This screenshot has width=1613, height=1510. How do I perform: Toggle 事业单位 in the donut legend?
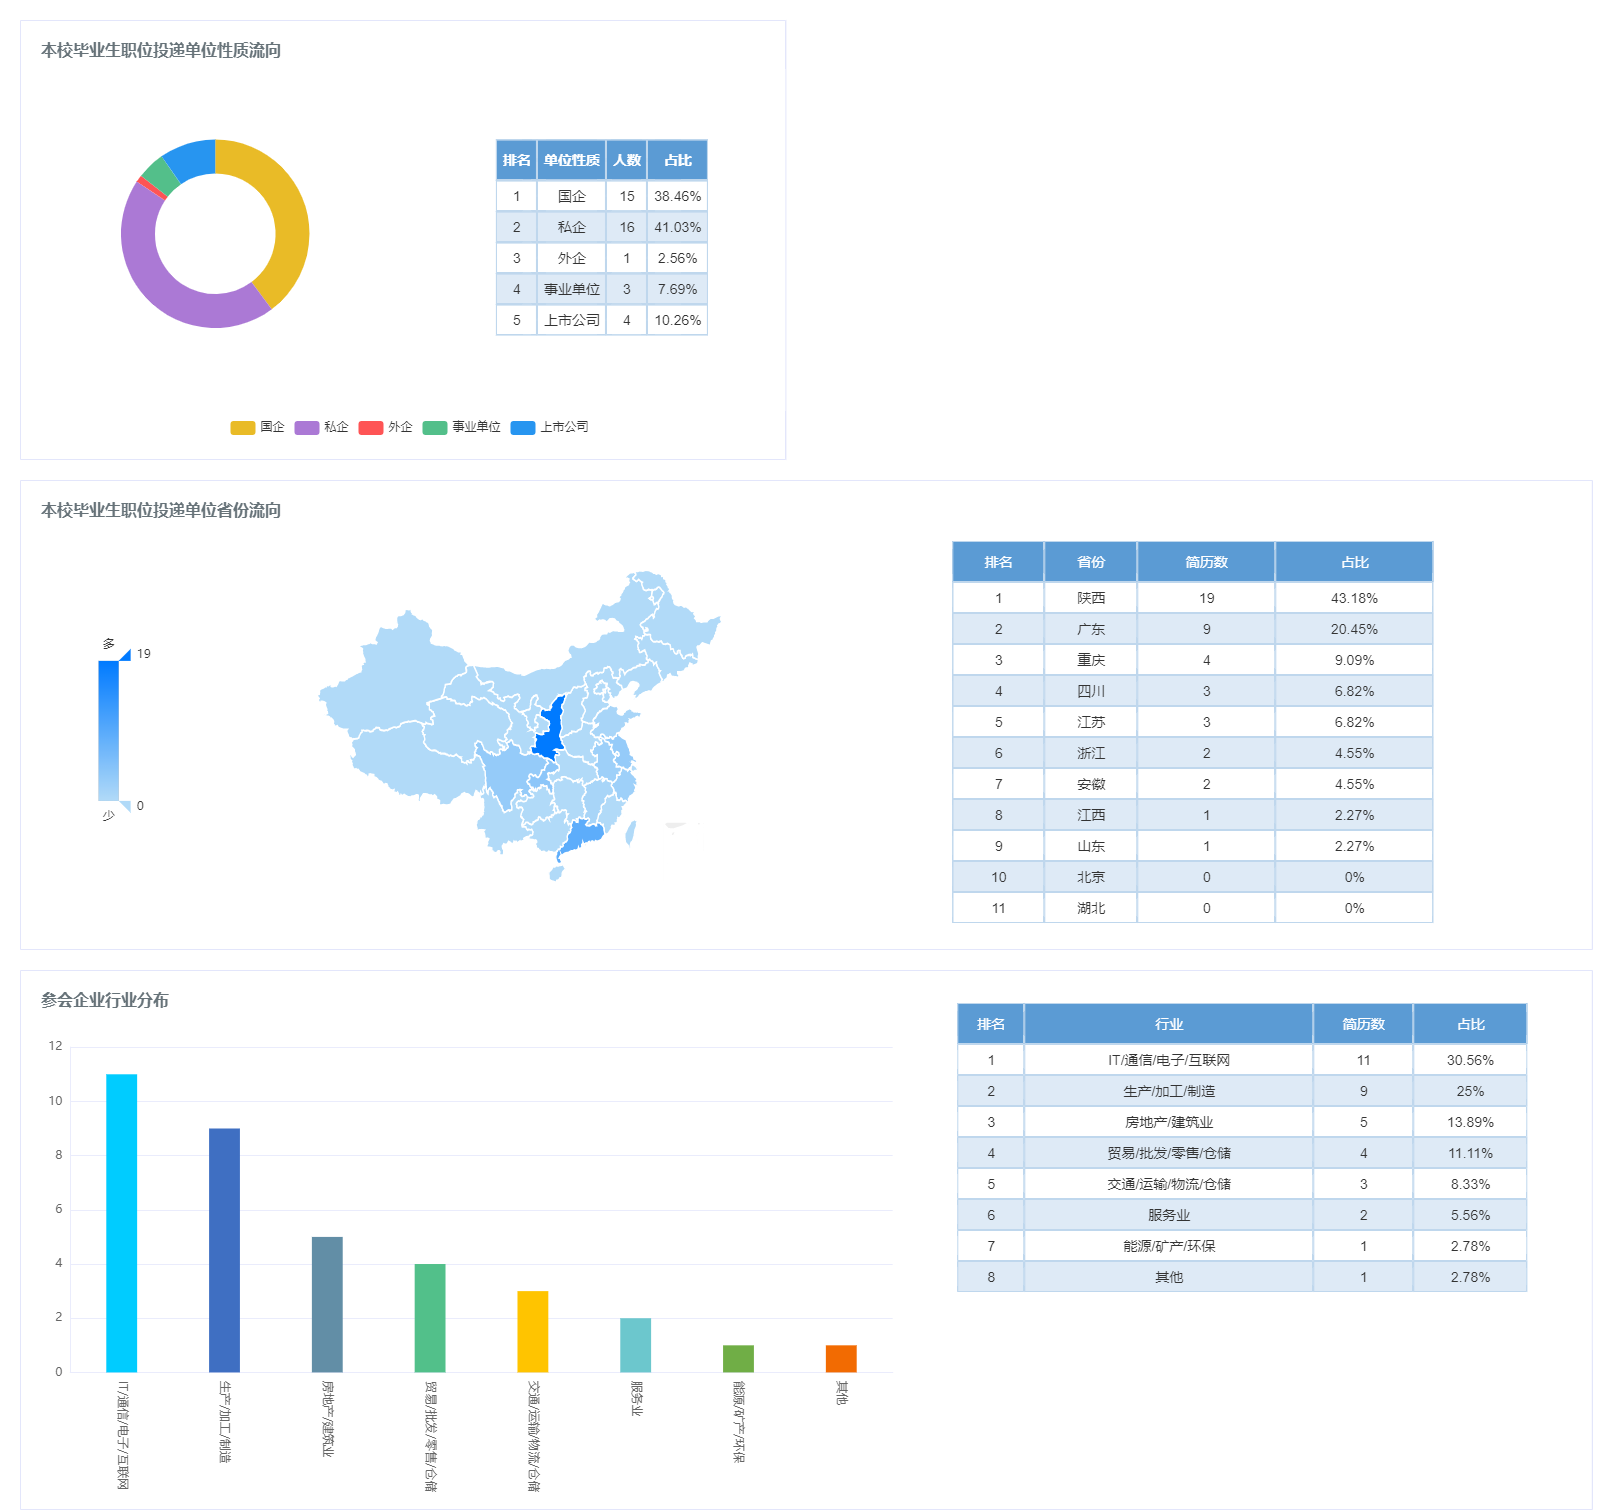(461, 427)
